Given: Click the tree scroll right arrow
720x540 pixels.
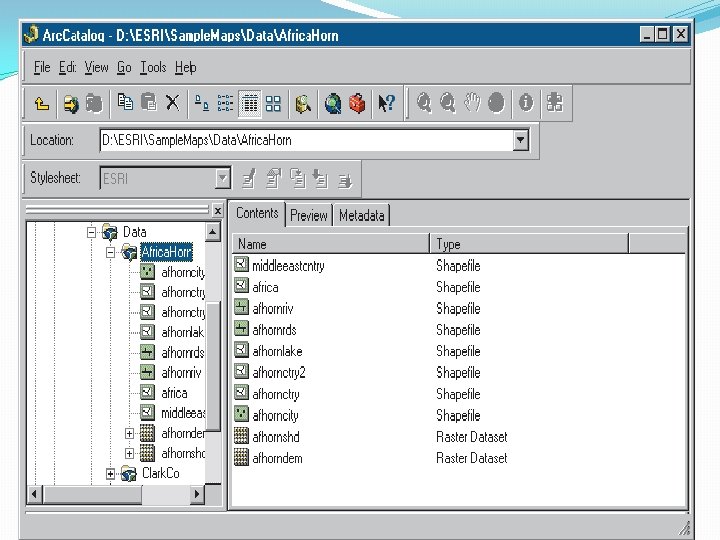Looking at the screenshot, I should 197,494.
